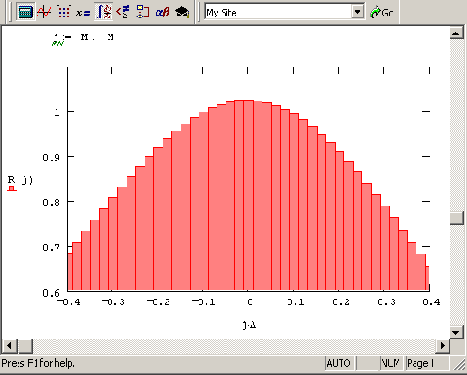Image resolution: width=467 pixels, height=375 pixels.
Task: Open the Greek symbol toolbar
Action: pyautogui.click(x=163, y=12)
